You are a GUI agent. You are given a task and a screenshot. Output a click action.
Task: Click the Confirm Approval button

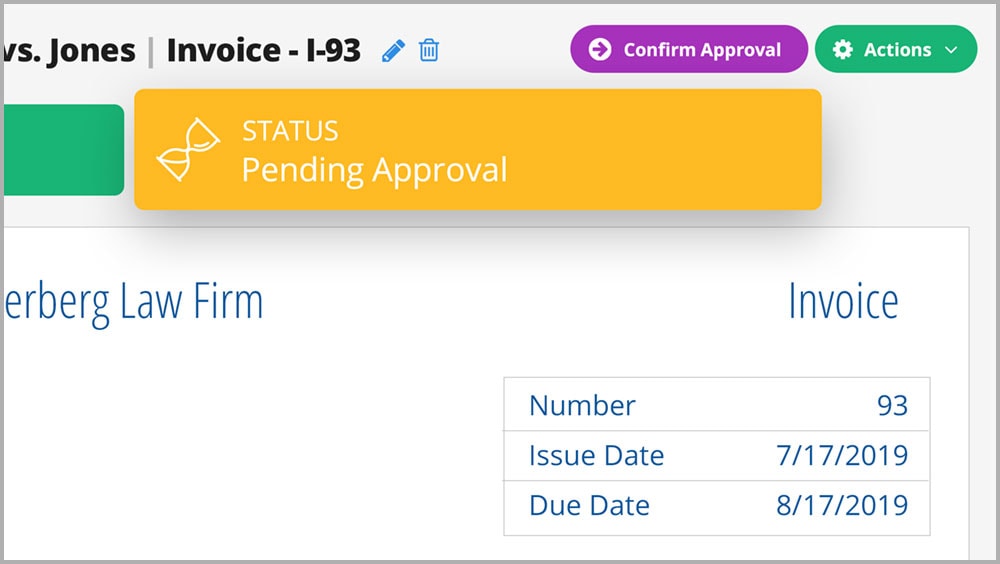(x=689, y=49)
